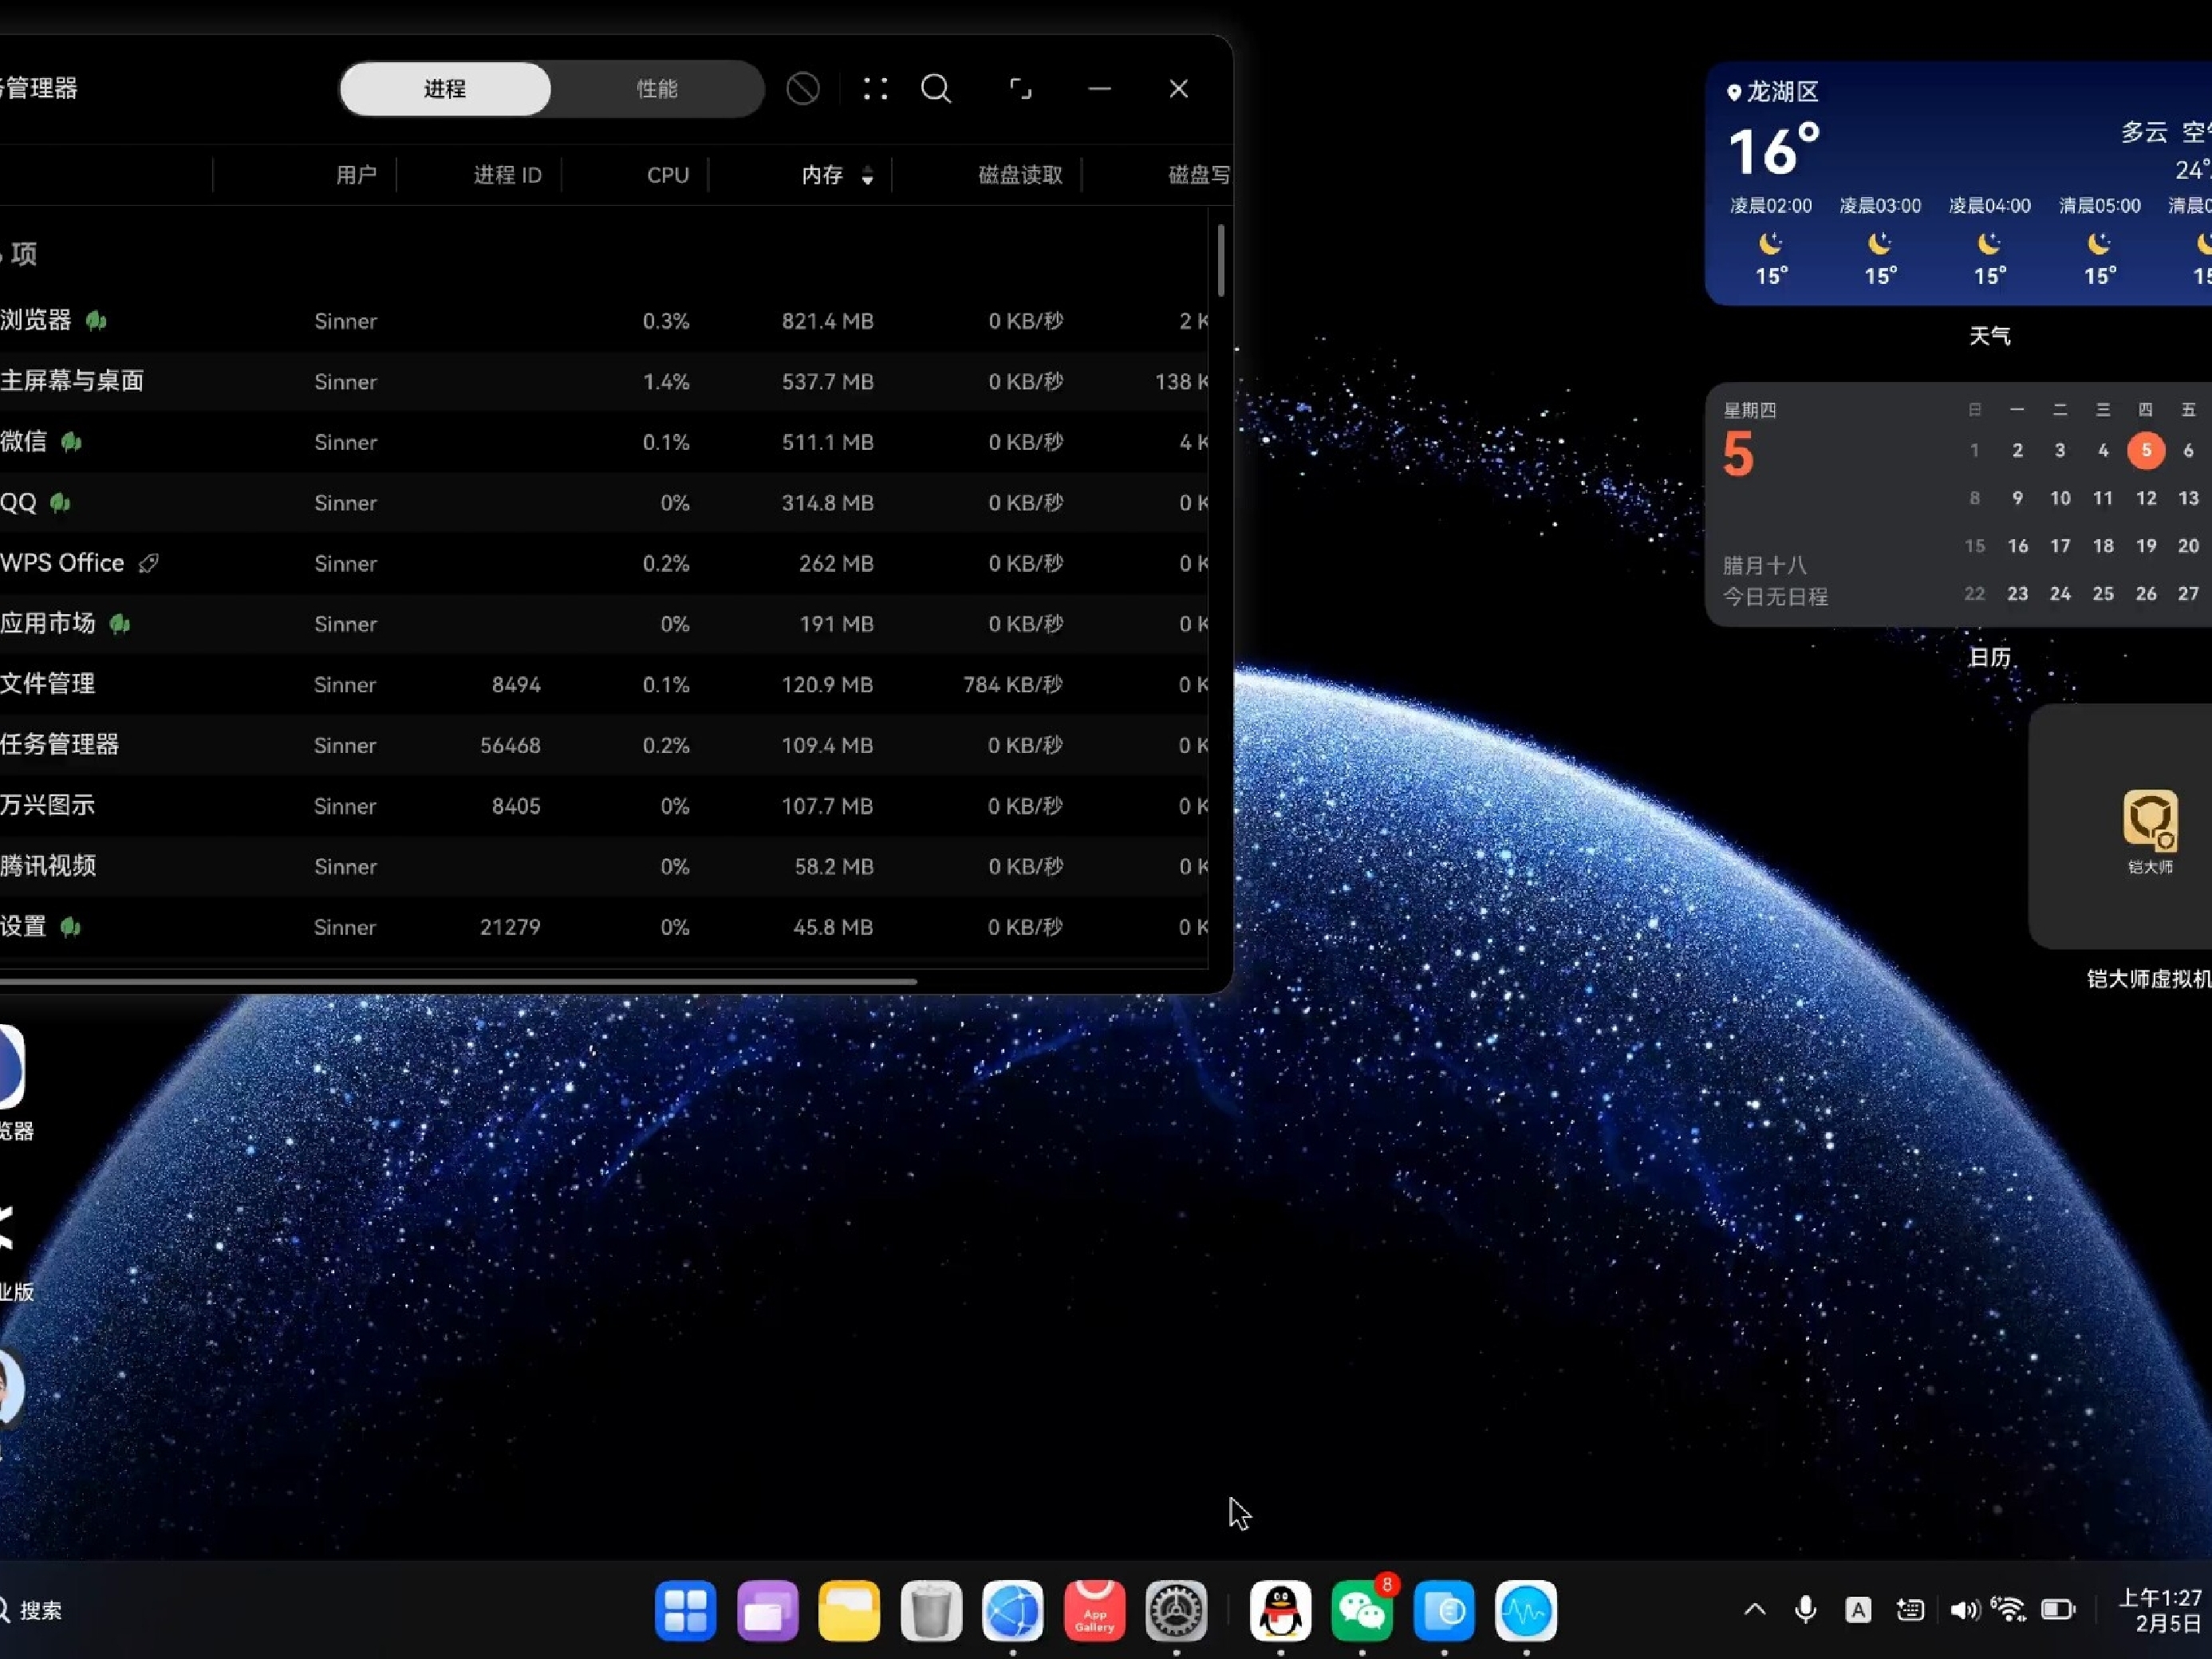Open the task manager pulse icon in dock

coord(1526,1610)
